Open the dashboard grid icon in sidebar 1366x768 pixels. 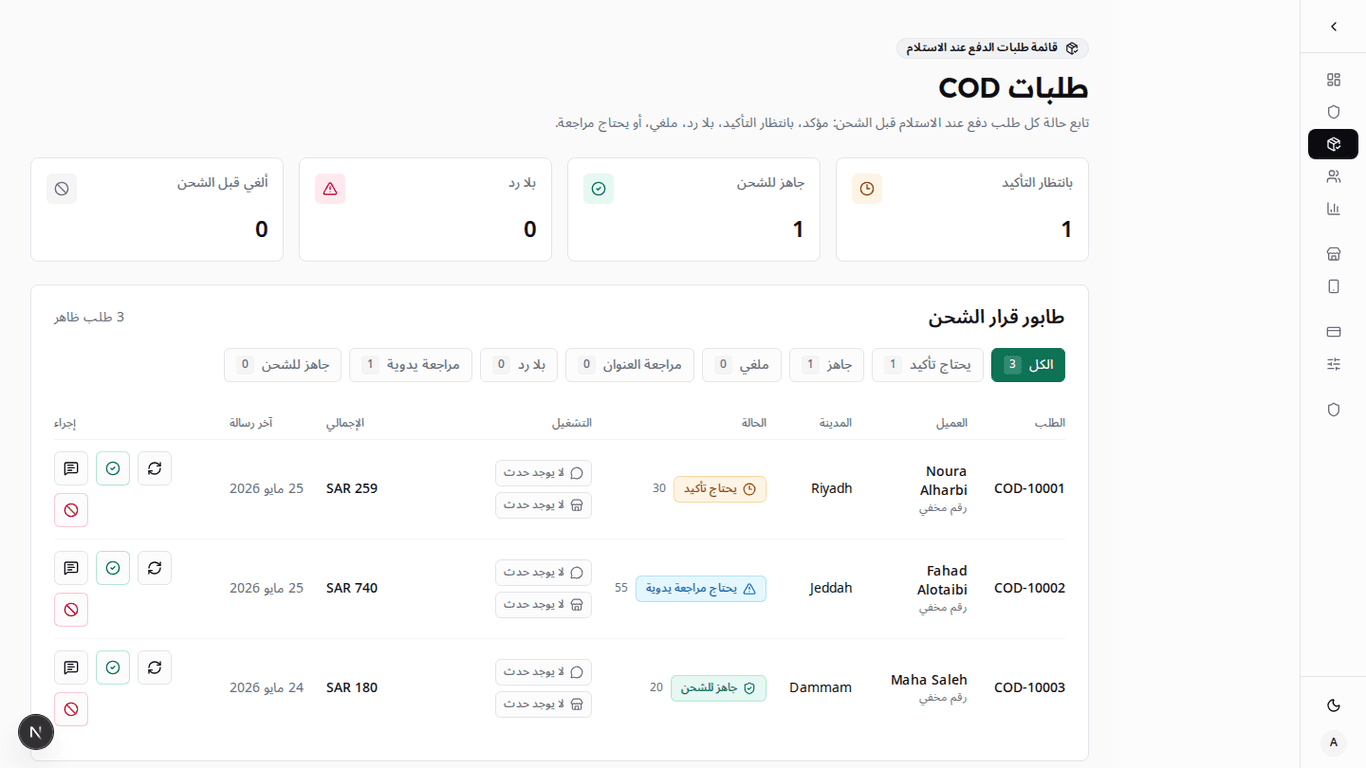tap(1333, 79)
